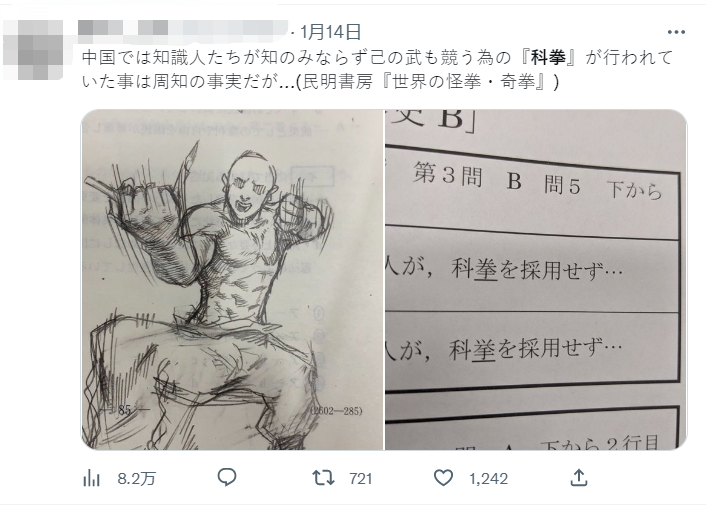Click the second line citing 民明書房

click(x=320, y=82)
